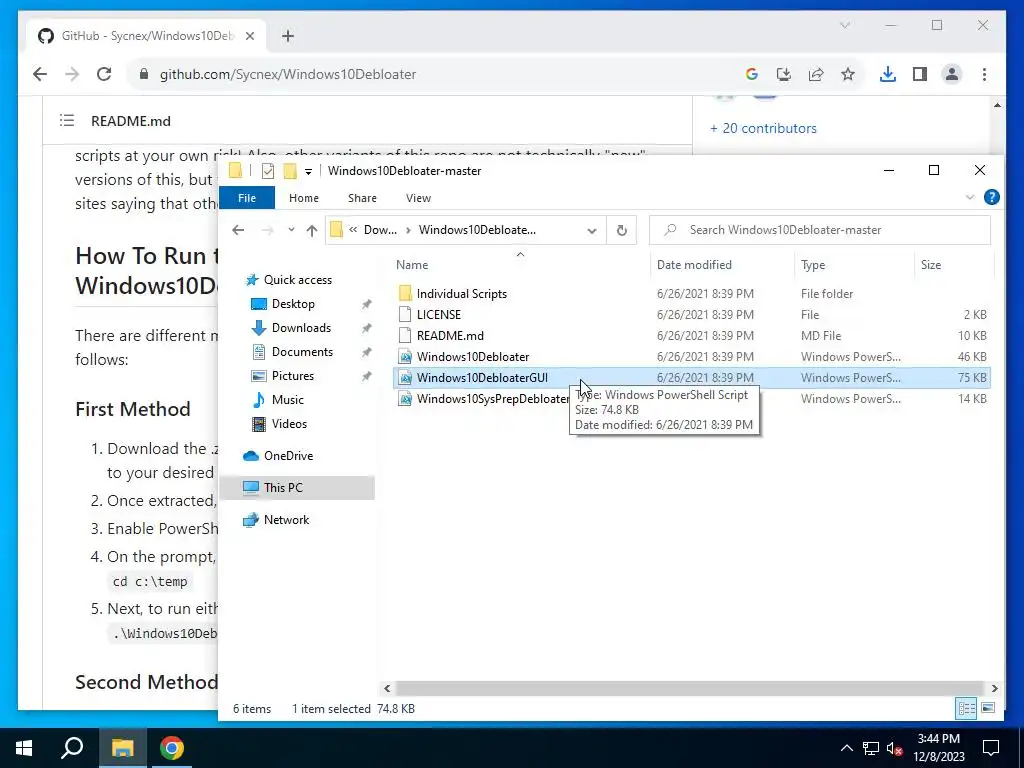The width and height of the screenshot is (1024, 768).
Task: Open Chrome tab search chevron
Action: click(844, 25)
